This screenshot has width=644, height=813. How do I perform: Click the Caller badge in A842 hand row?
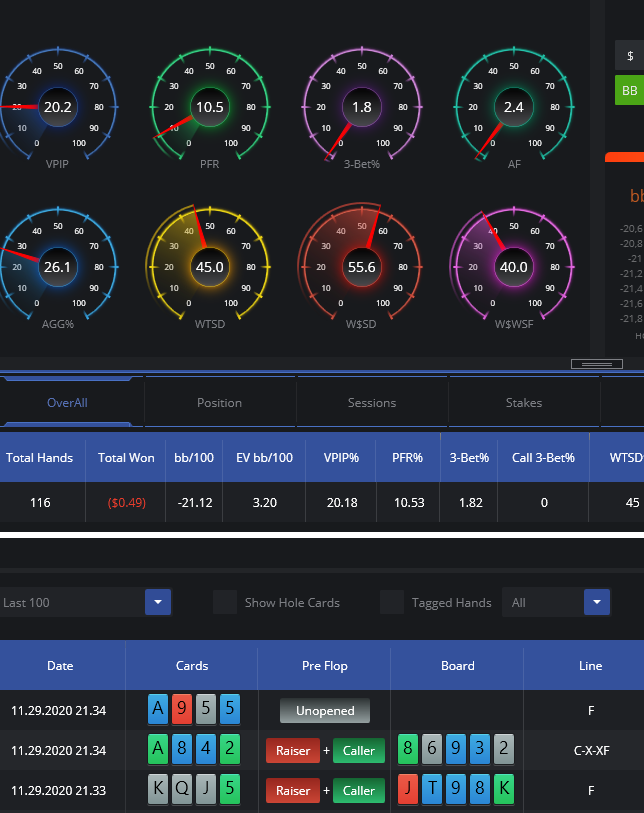[359, 751]
